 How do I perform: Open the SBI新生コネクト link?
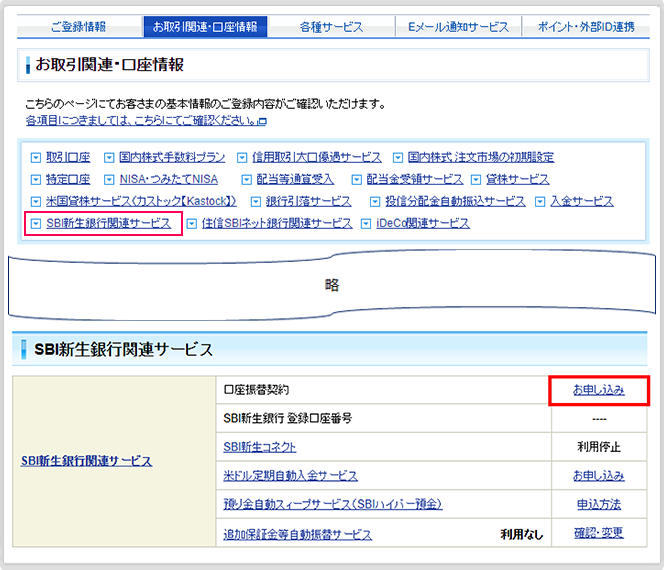point(260,447)
